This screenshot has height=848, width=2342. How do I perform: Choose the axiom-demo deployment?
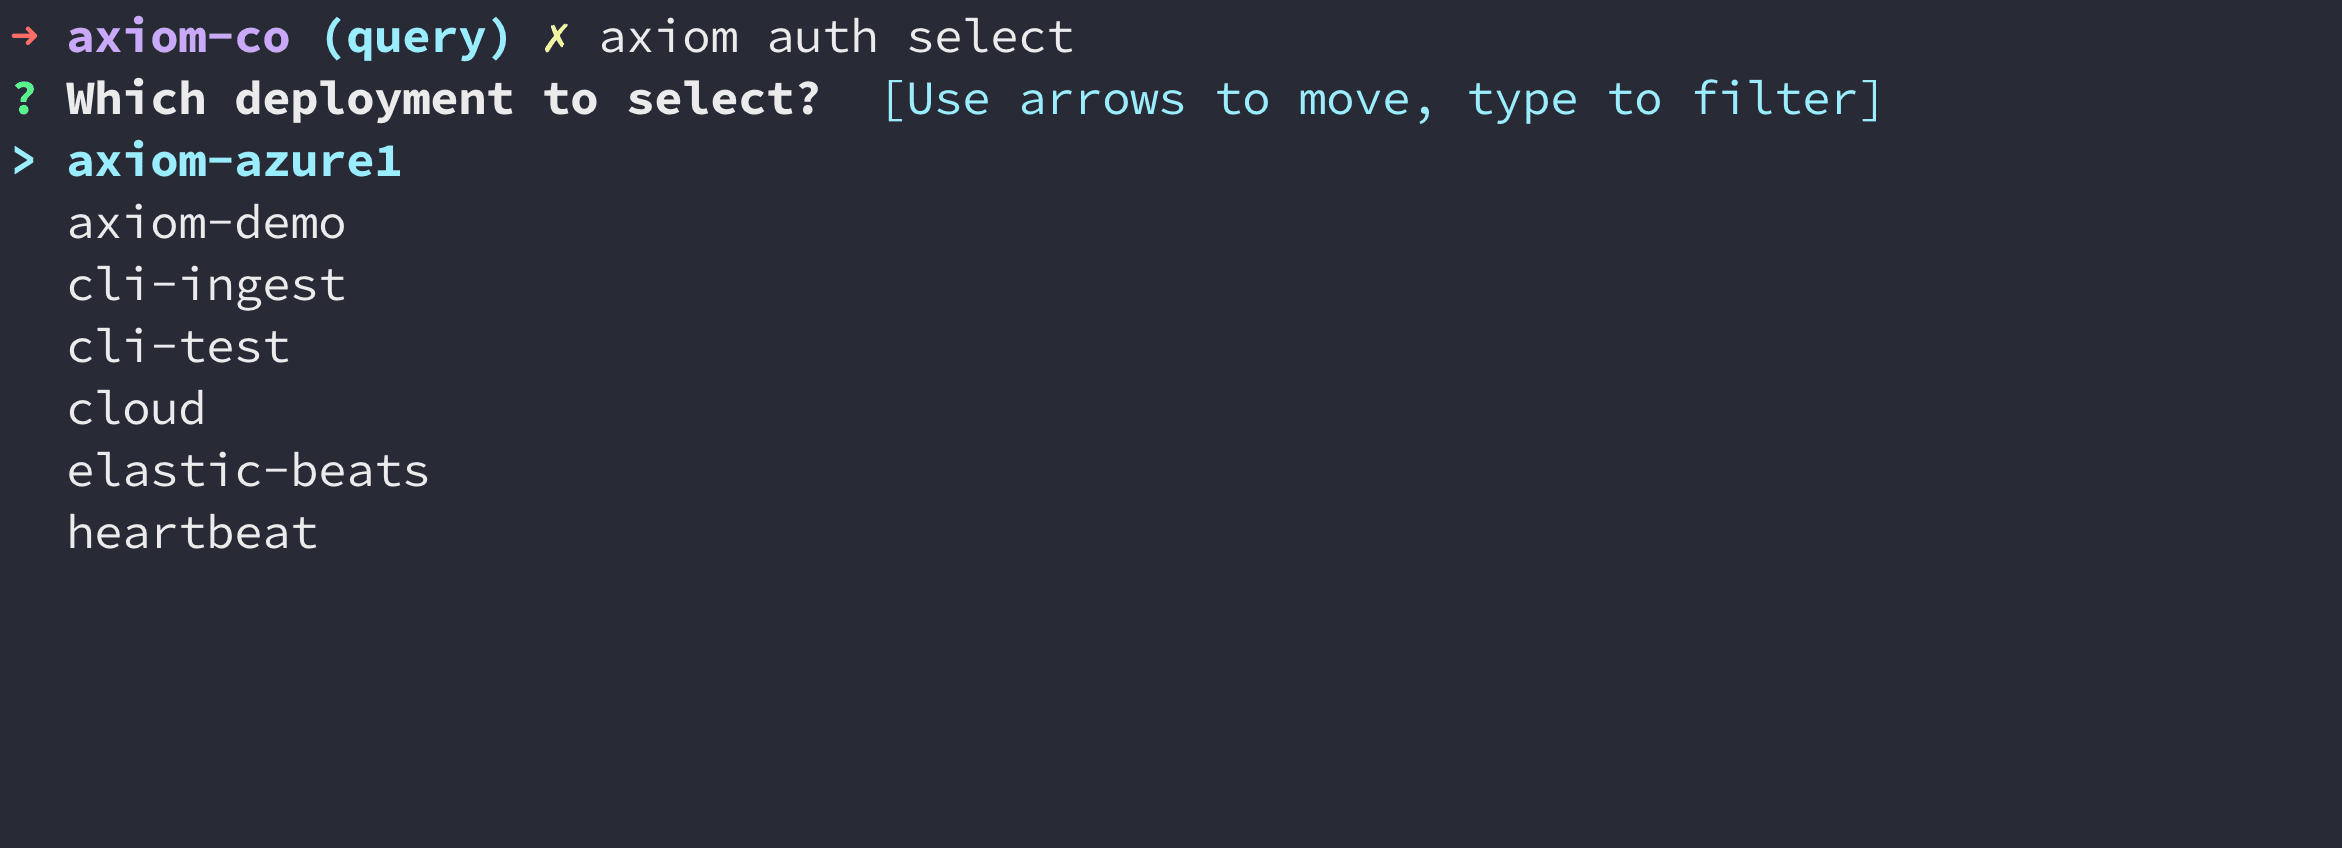206,223
